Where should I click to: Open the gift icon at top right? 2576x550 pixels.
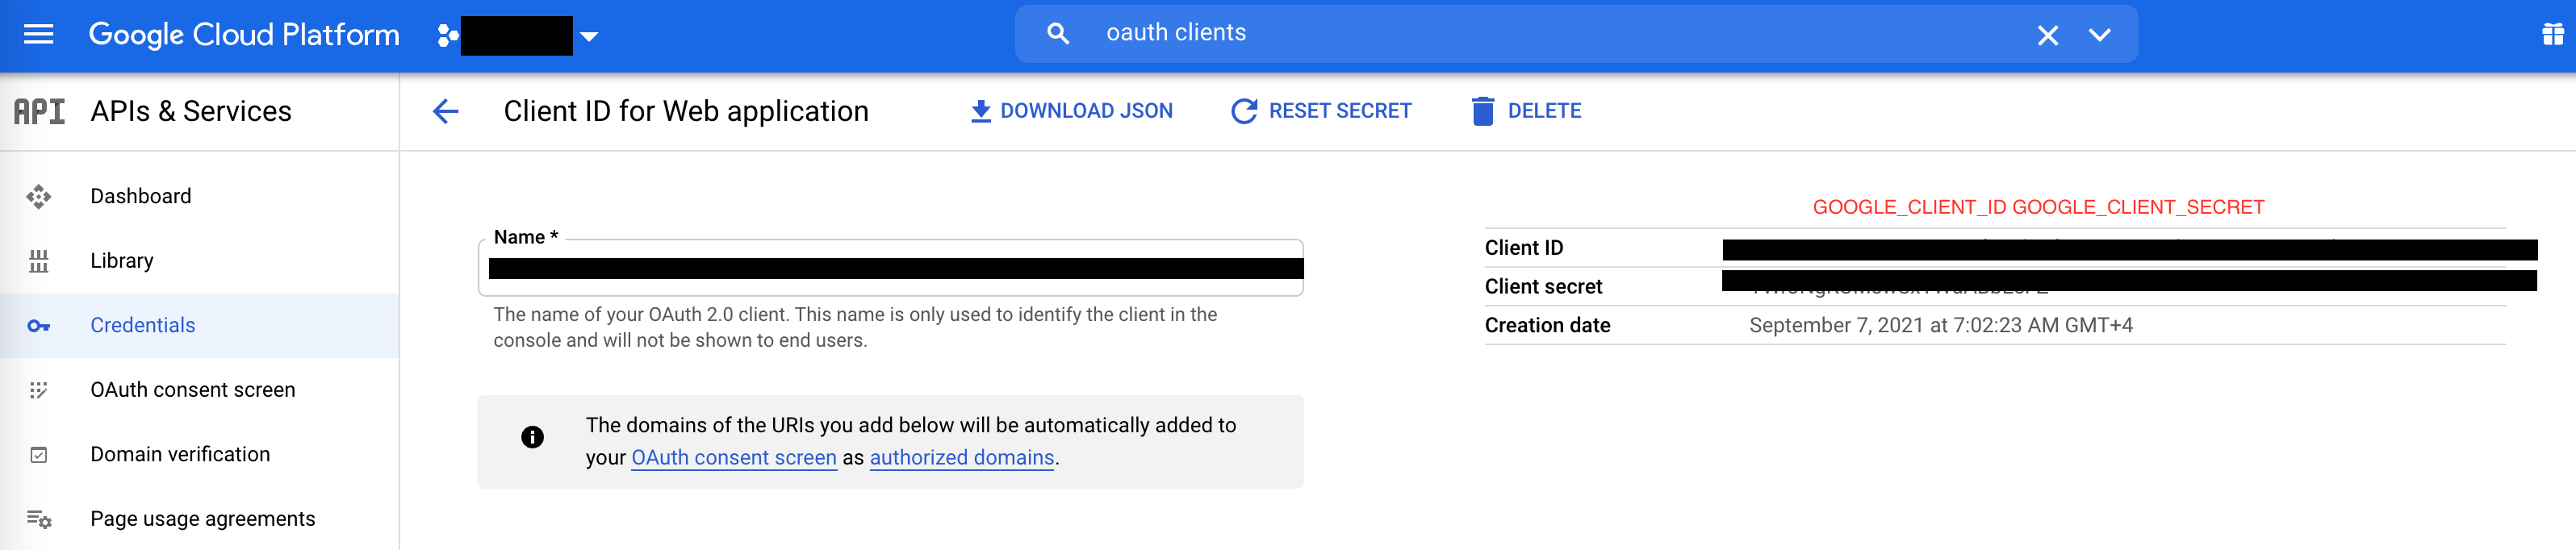pos(2553,34)
